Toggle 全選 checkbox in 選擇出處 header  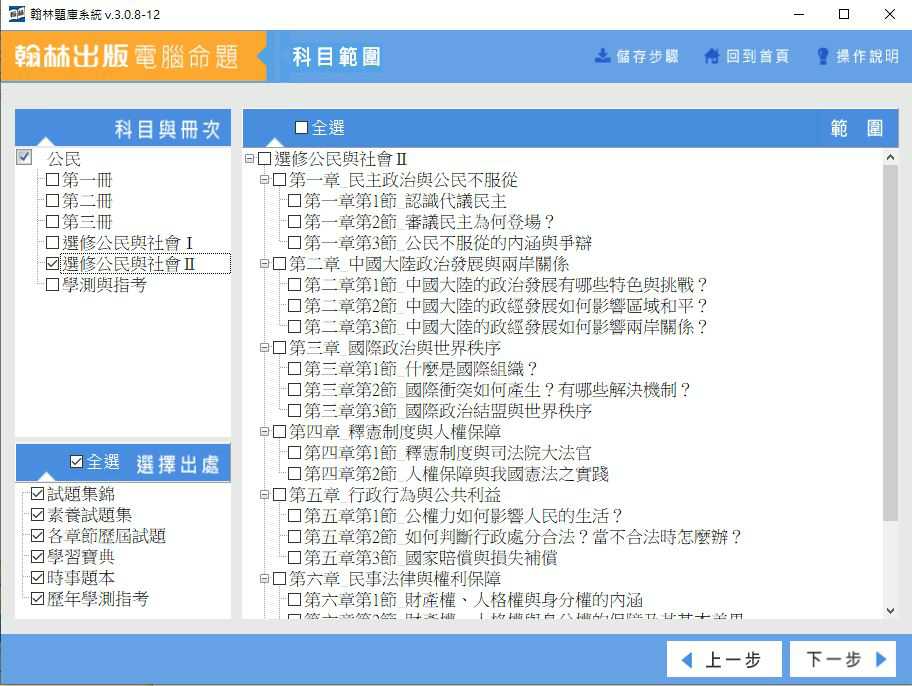pos(76,462)
